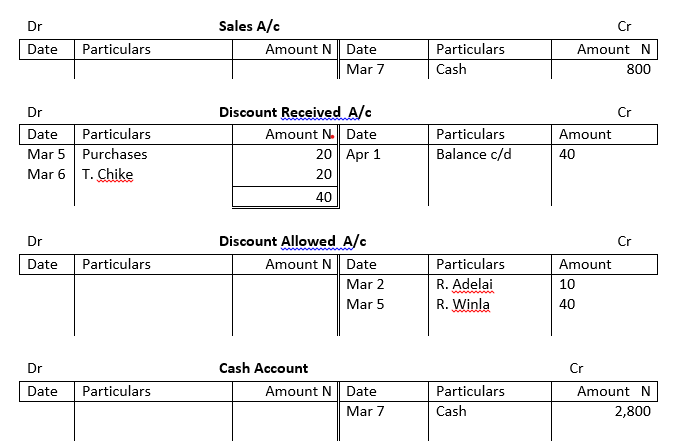This screenshot has height=448, width=686.
Task: Click the Mar 6 date cell
Action: point(46,175)
